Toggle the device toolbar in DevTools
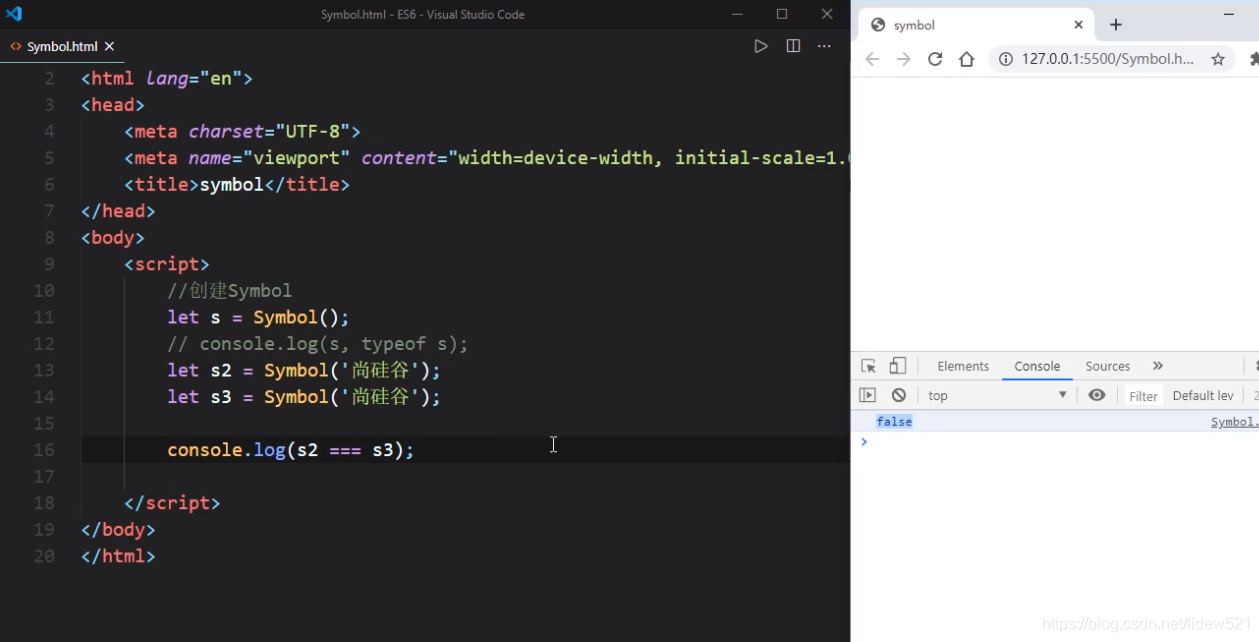 point(898,366)
